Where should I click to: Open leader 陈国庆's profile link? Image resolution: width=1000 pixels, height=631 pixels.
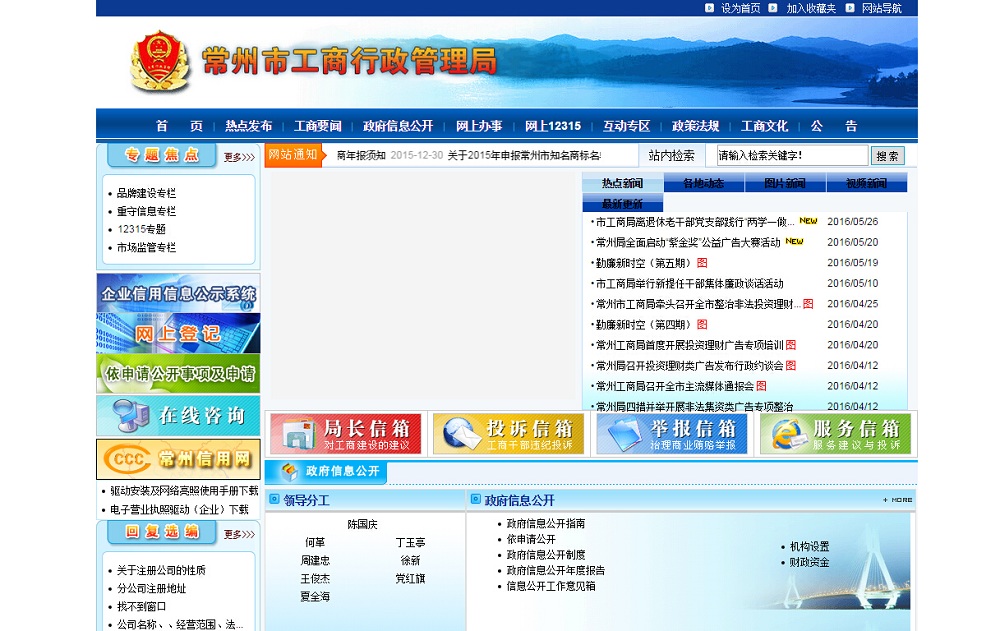362,524
